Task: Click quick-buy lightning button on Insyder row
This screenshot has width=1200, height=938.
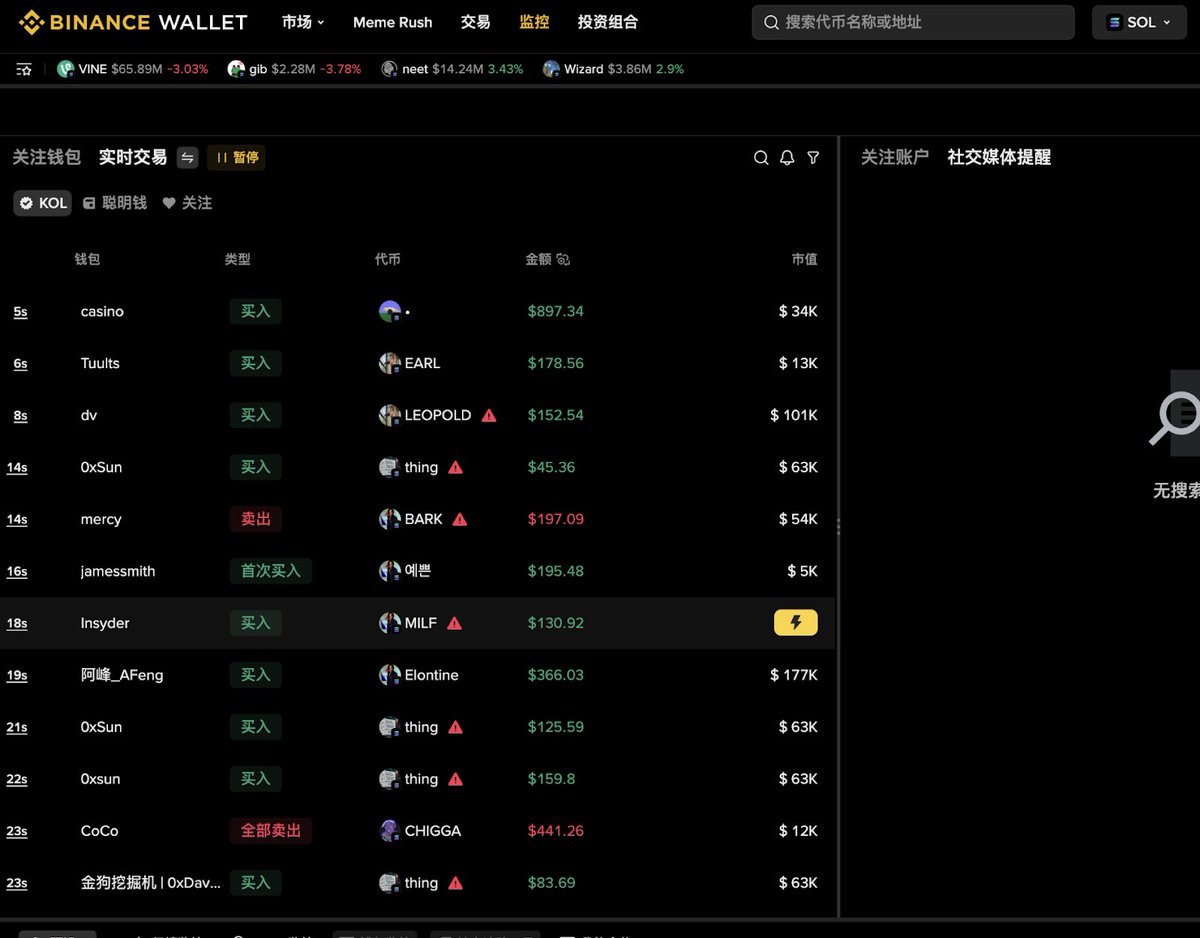Action: tap(796, 623)
